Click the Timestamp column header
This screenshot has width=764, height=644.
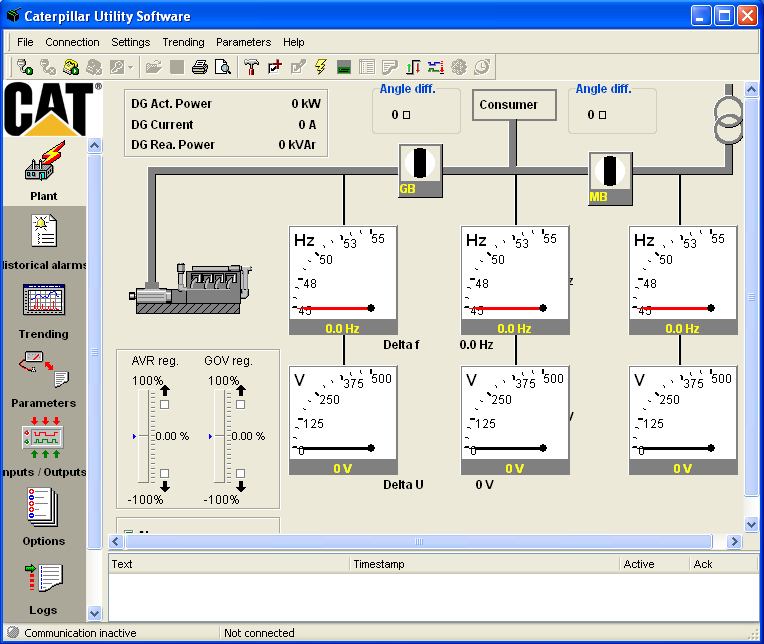[484, 564]
